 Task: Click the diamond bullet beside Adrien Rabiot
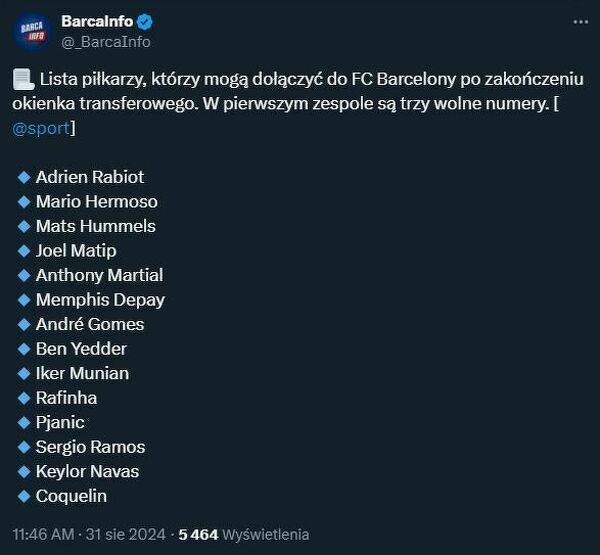[x=24, y=177]
